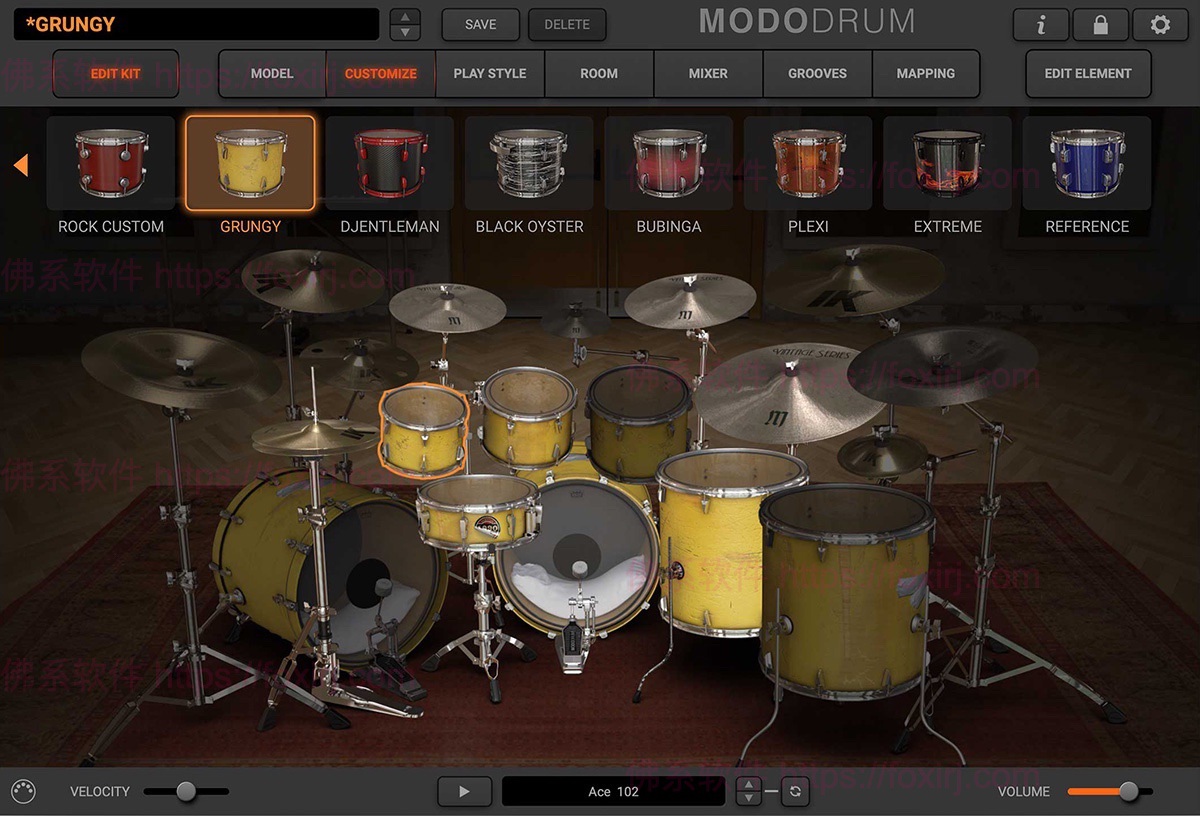The image size is (1200, 816).
Task: Switch to the GROOVES tab
Action: (x=817, y=73)
